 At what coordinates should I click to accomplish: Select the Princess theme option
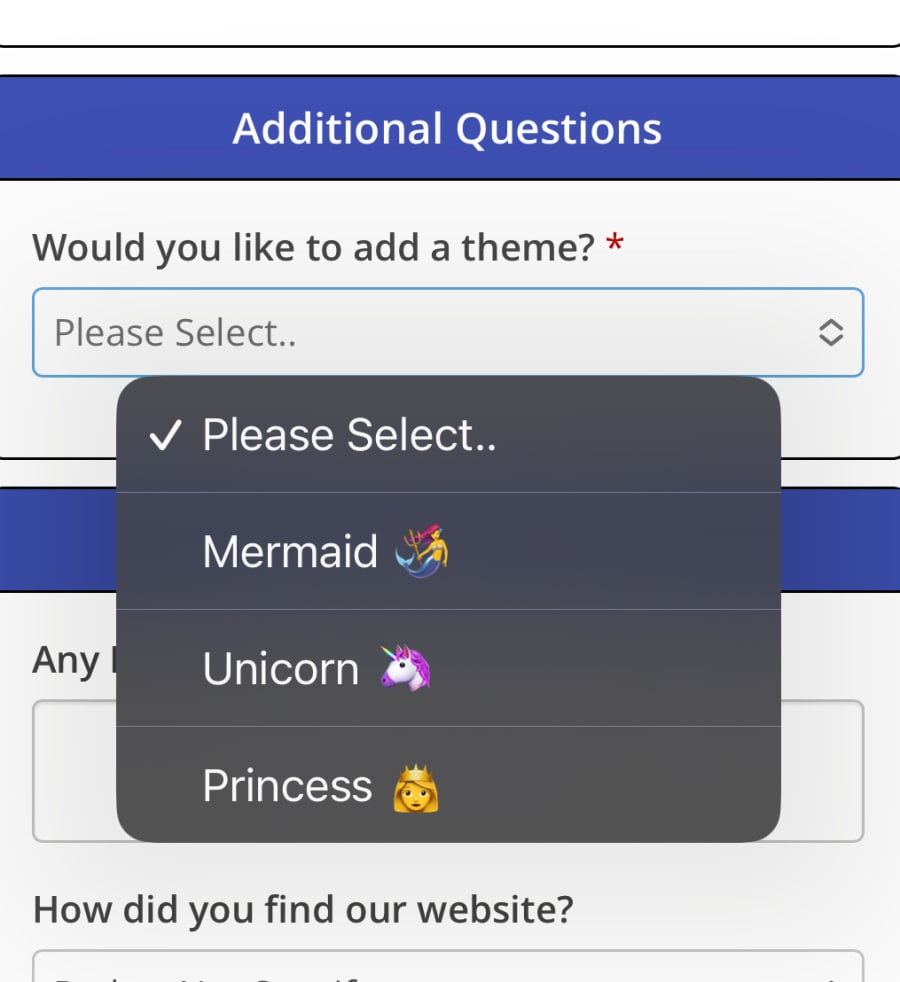pos(287,786)
